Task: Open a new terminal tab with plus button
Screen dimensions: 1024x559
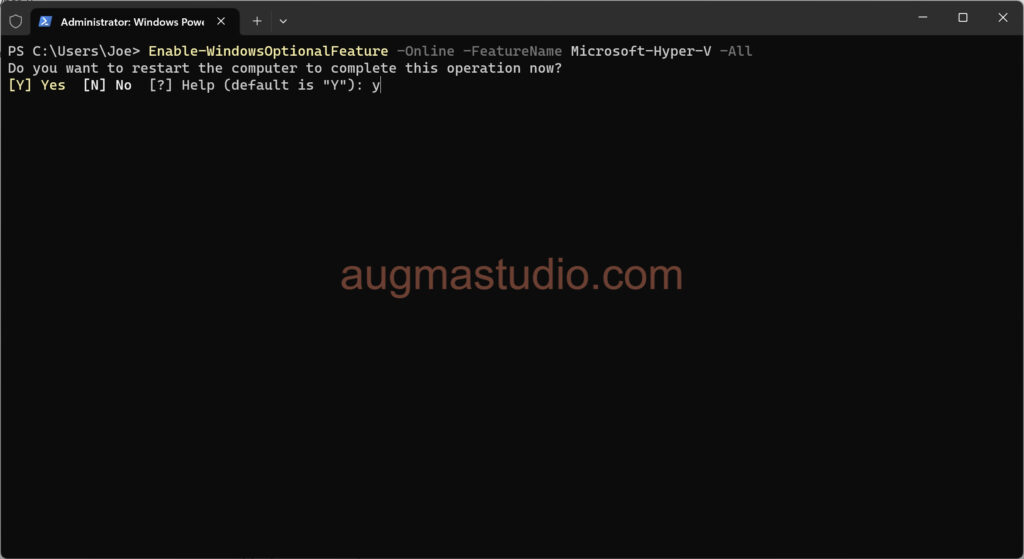Action: [257, 21]
